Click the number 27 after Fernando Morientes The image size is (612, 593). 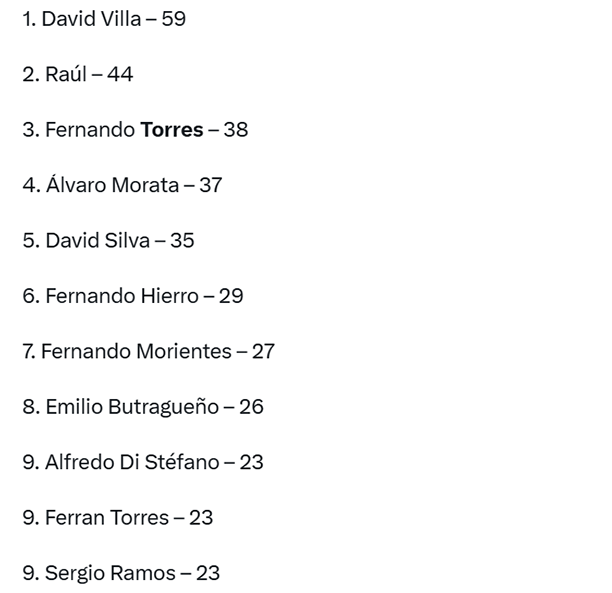coord(263,352)
